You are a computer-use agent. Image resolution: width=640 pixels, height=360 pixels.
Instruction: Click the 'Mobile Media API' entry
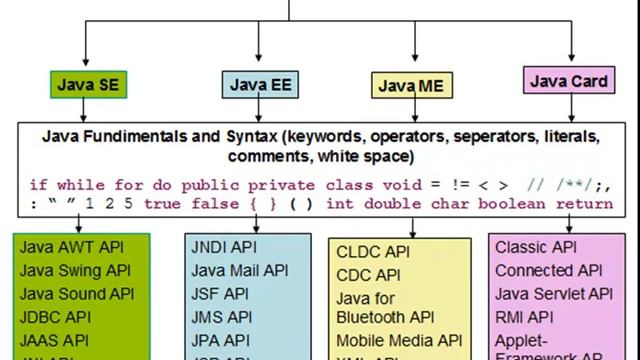click(399, 340)
